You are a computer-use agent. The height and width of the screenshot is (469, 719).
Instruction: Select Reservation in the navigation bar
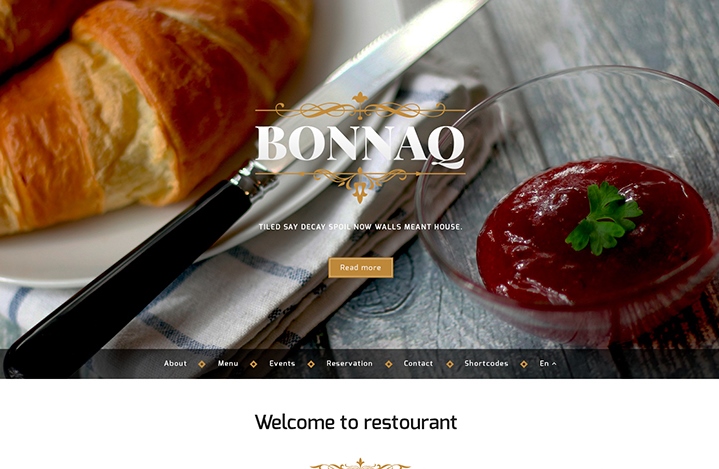coord(349,363)
